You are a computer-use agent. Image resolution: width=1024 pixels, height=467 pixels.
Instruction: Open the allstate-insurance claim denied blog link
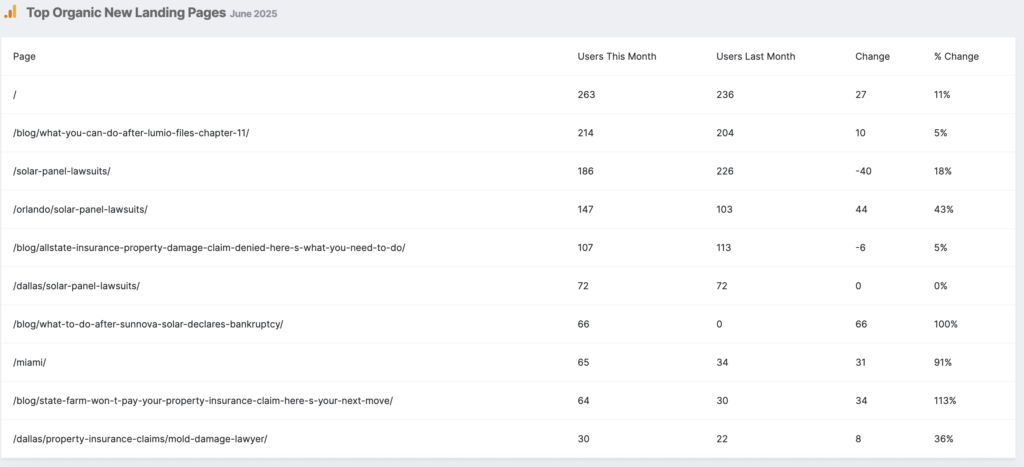(209, 248)
